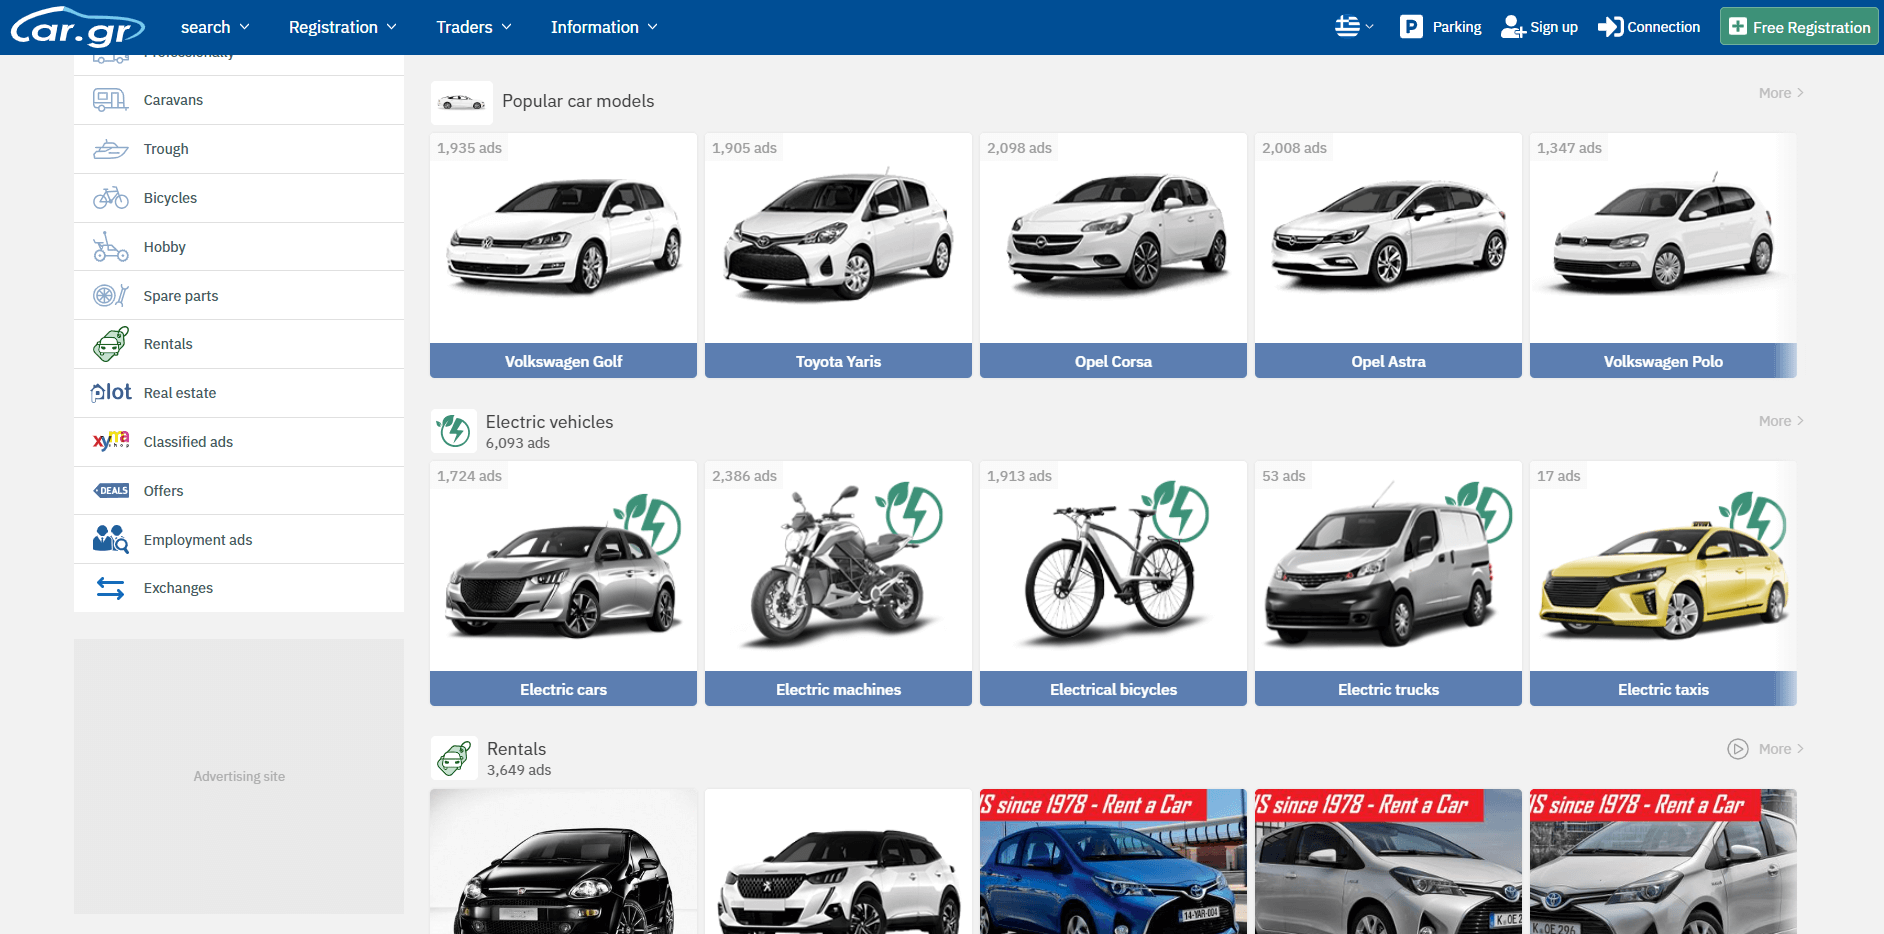Click the Hobby icon in sidebar
The height and width of the screenshot is (934, 1884).
point(110,247)
